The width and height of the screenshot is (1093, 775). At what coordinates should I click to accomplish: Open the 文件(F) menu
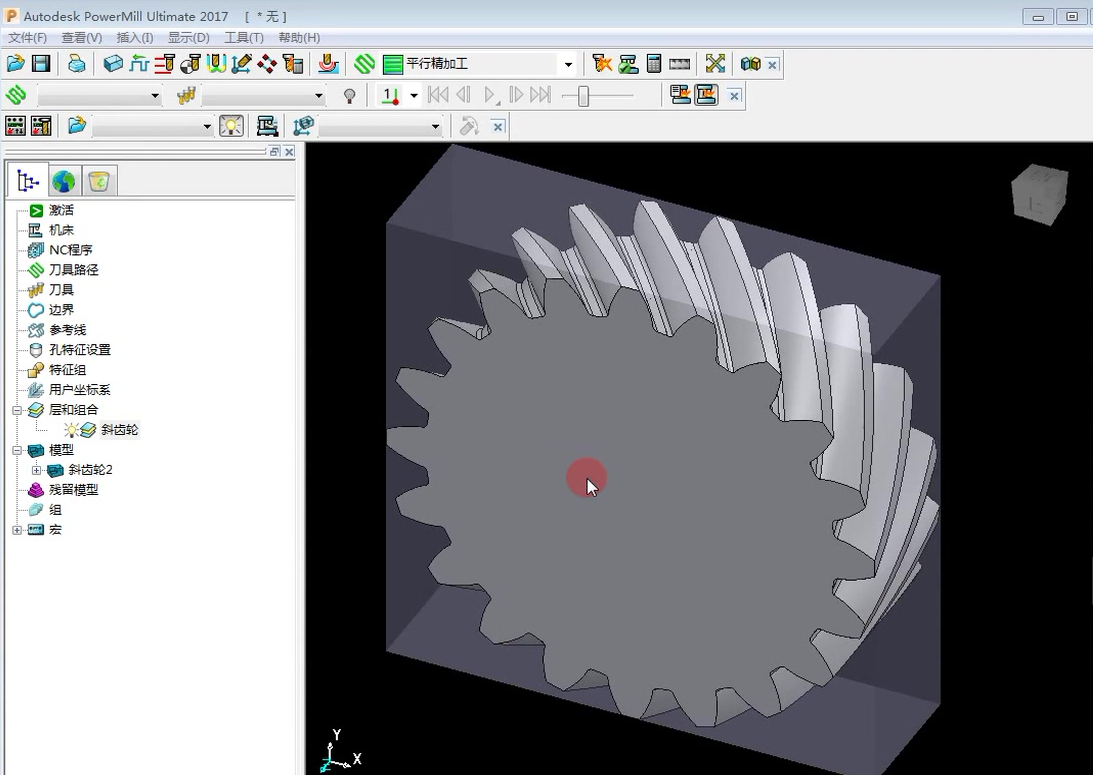[28, 38]
